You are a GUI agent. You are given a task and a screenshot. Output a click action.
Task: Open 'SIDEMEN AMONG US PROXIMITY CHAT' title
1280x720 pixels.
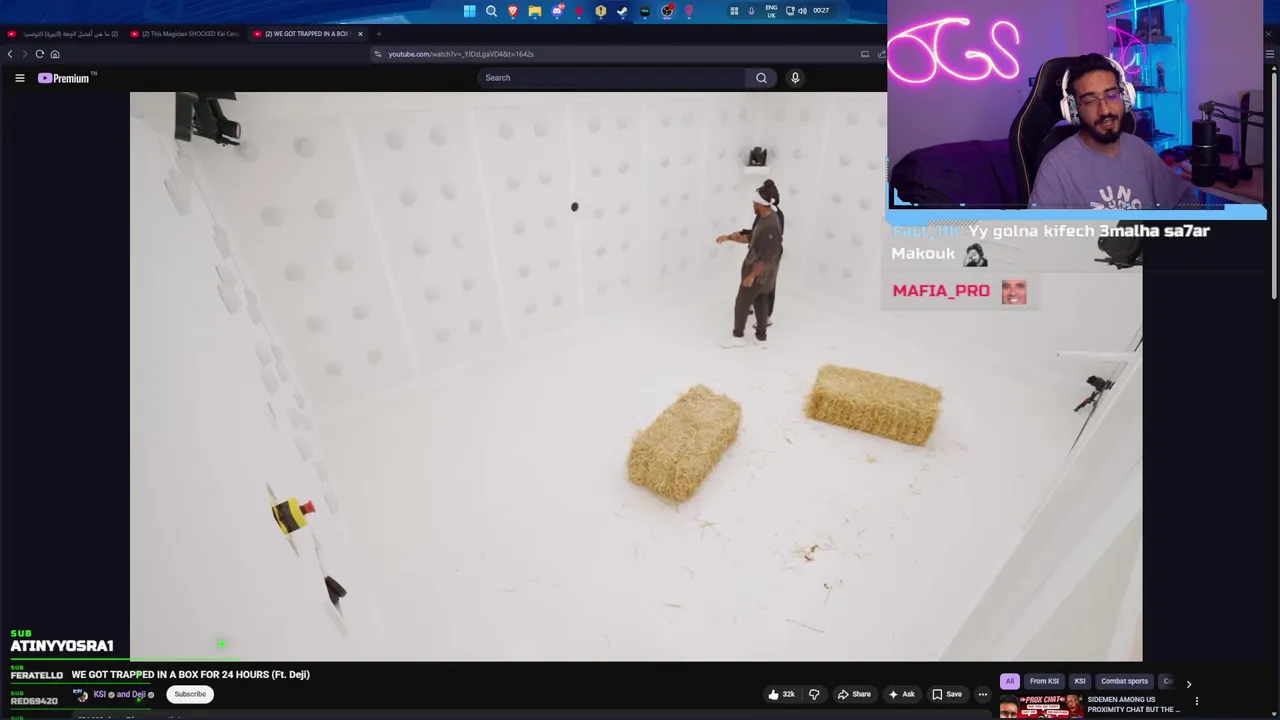1134,705
